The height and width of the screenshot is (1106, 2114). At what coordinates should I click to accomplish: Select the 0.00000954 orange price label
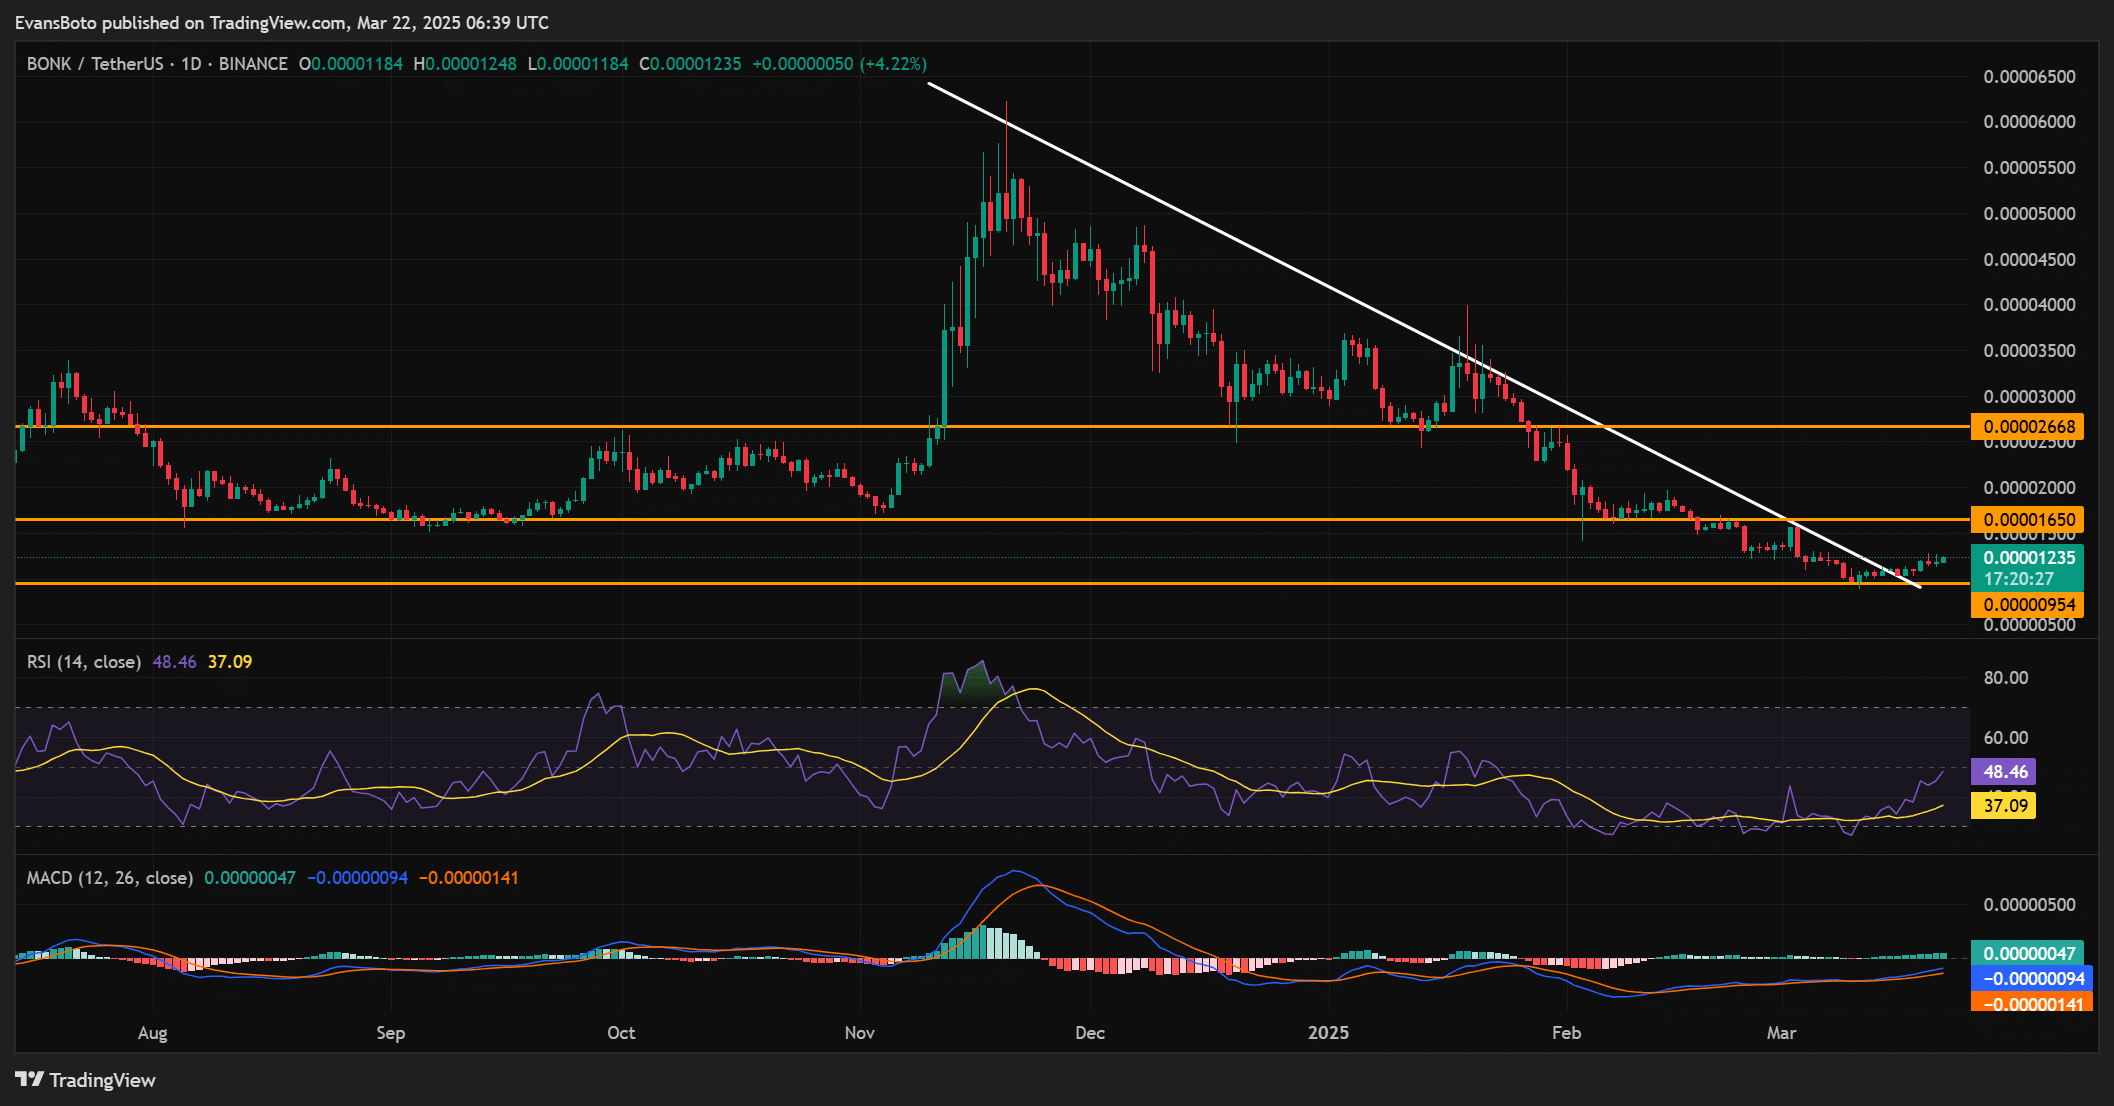[2027, 605]
